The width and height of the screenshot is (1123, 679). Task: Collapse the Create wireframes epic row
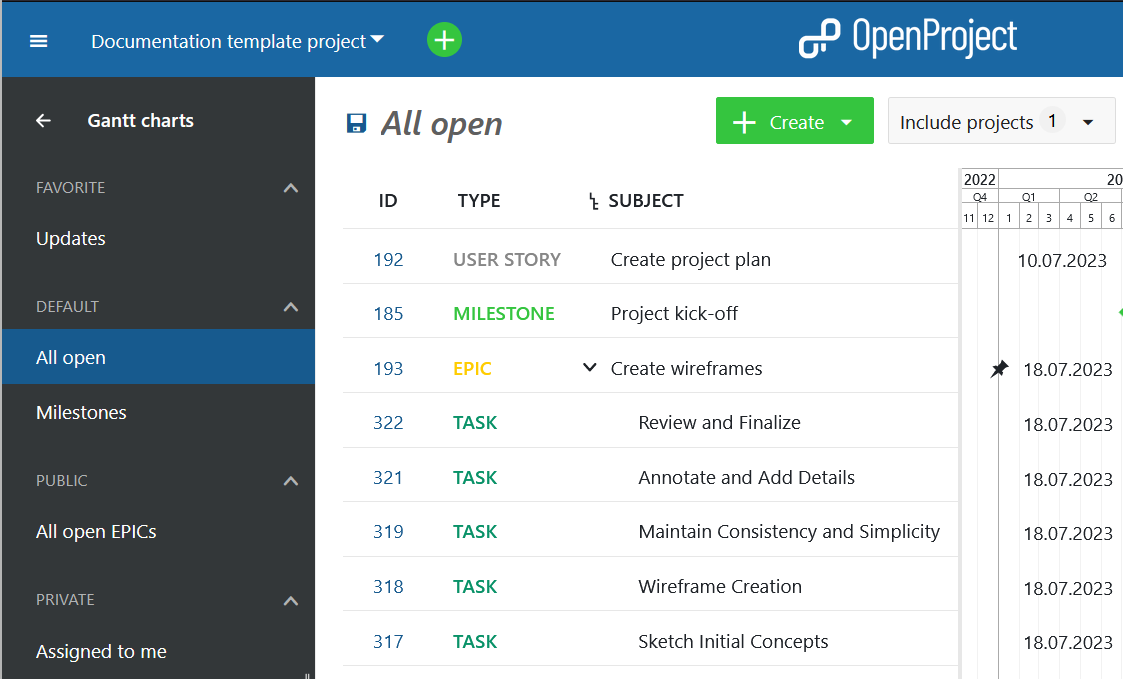click(589, 368)
